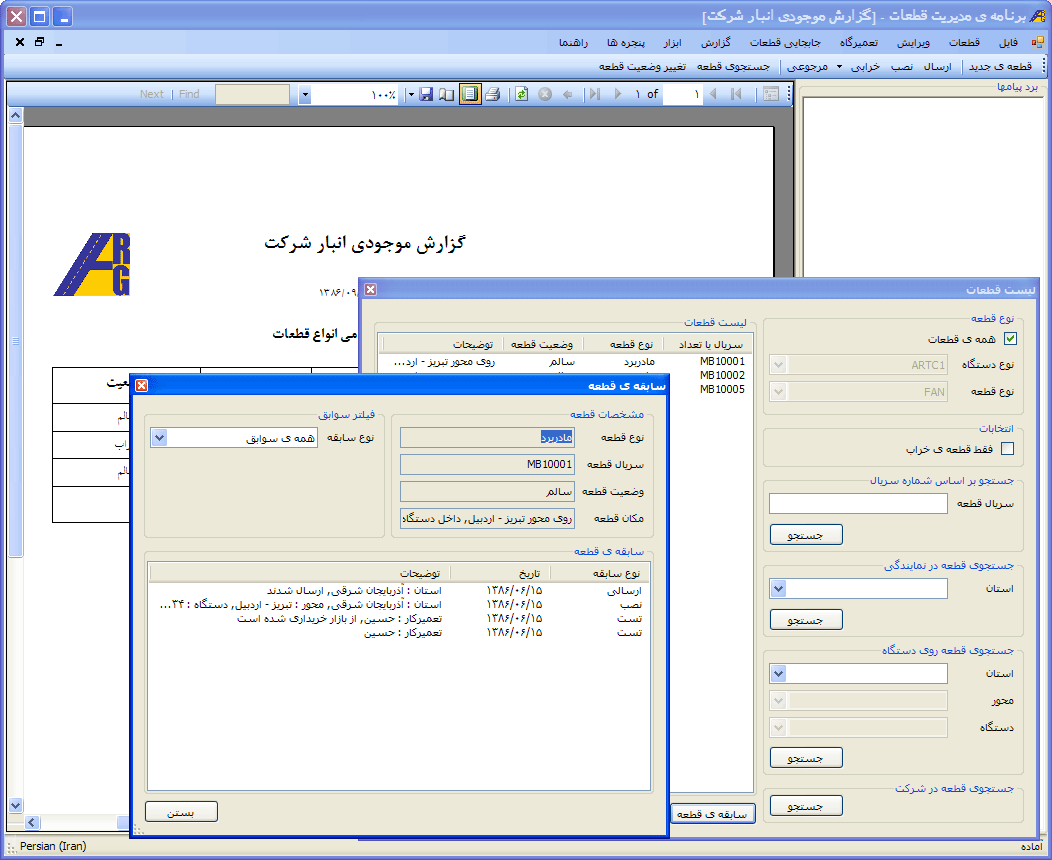Click سریال قطعه search input field

pos(858,504)
